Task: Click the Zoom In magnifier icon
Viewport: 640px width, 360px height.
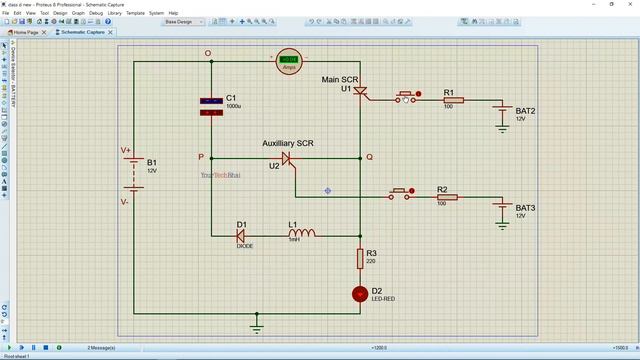Action: point(249,22)
